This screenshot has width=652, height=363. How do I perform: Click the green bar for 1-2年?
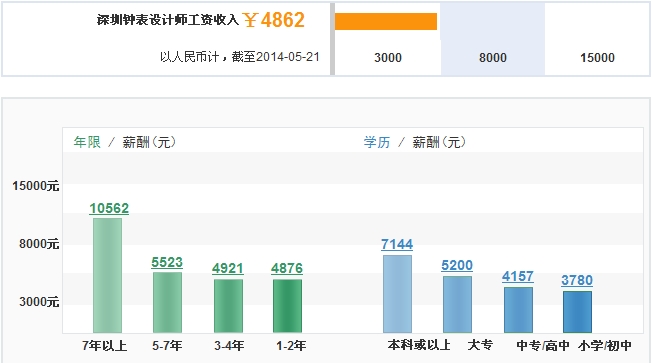point(287,306)
